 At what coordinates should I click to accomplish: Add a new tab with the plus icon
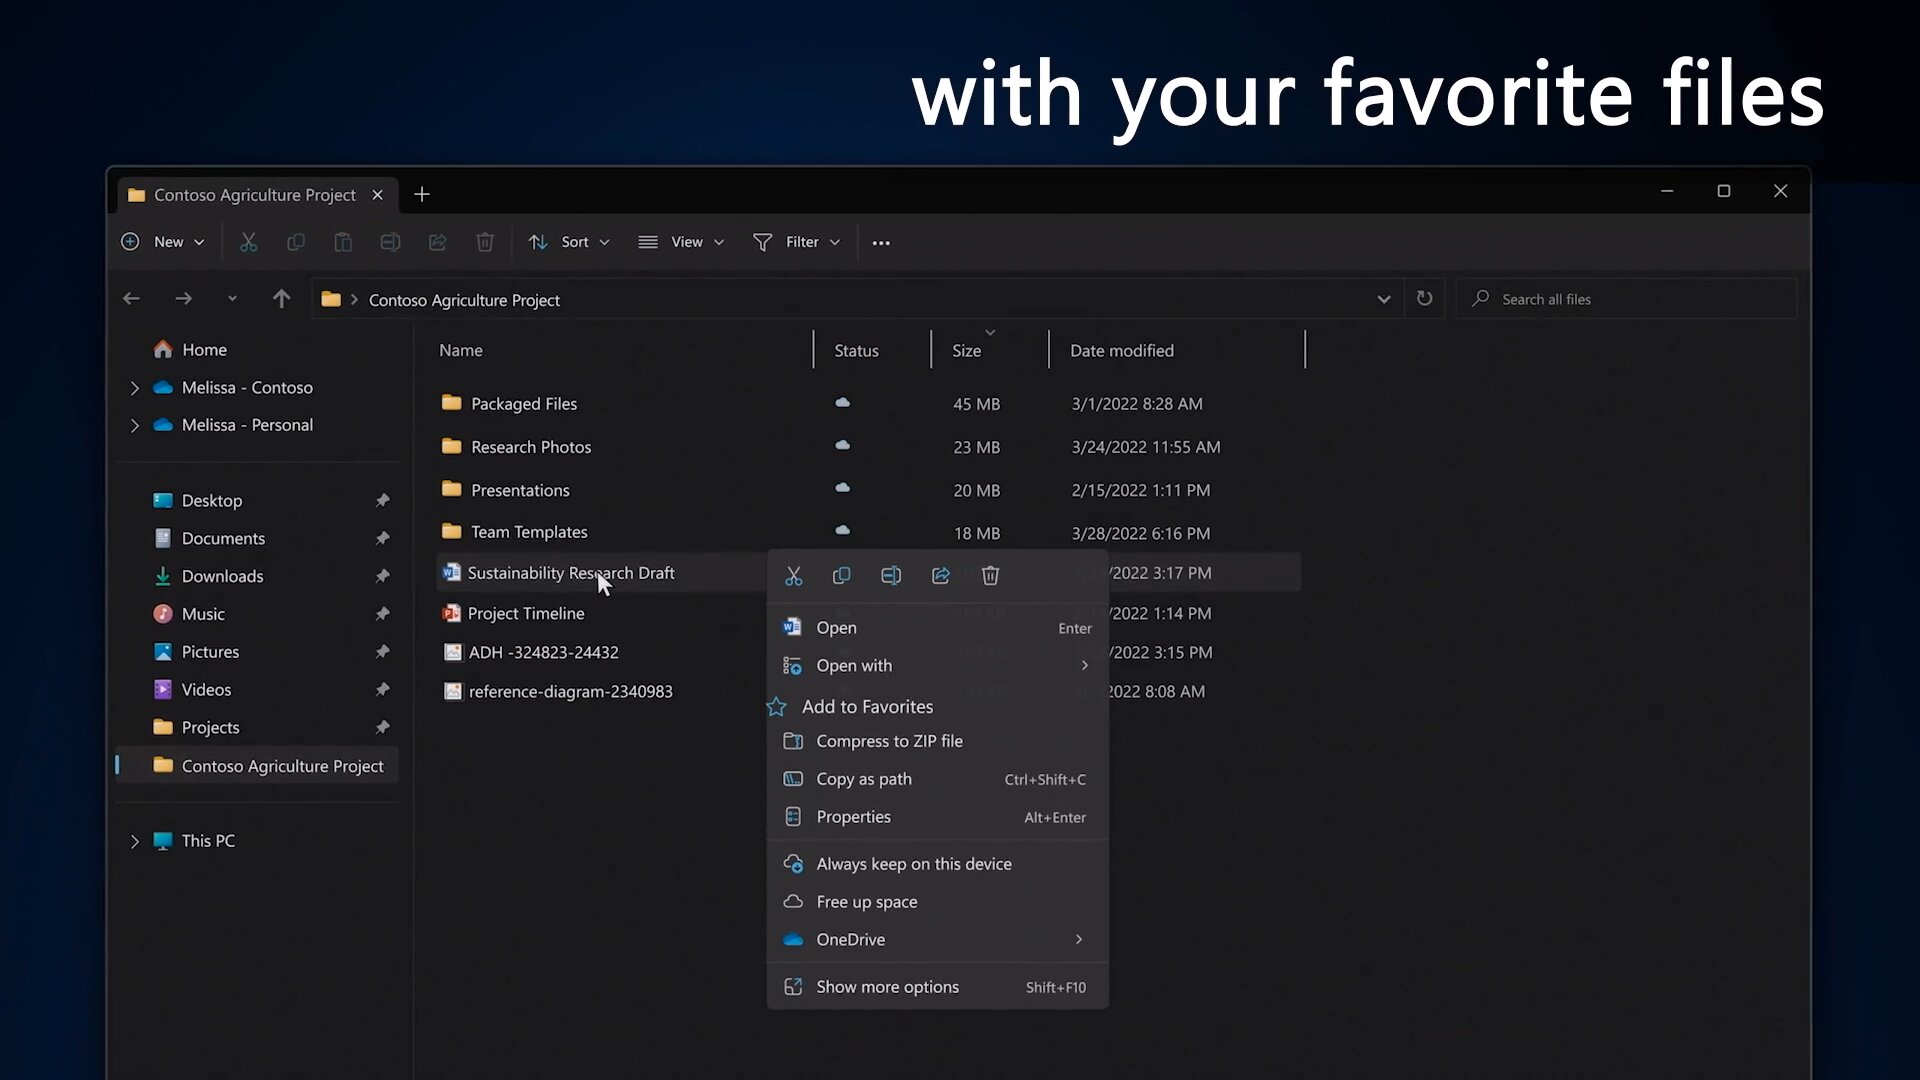coord(422,194)
